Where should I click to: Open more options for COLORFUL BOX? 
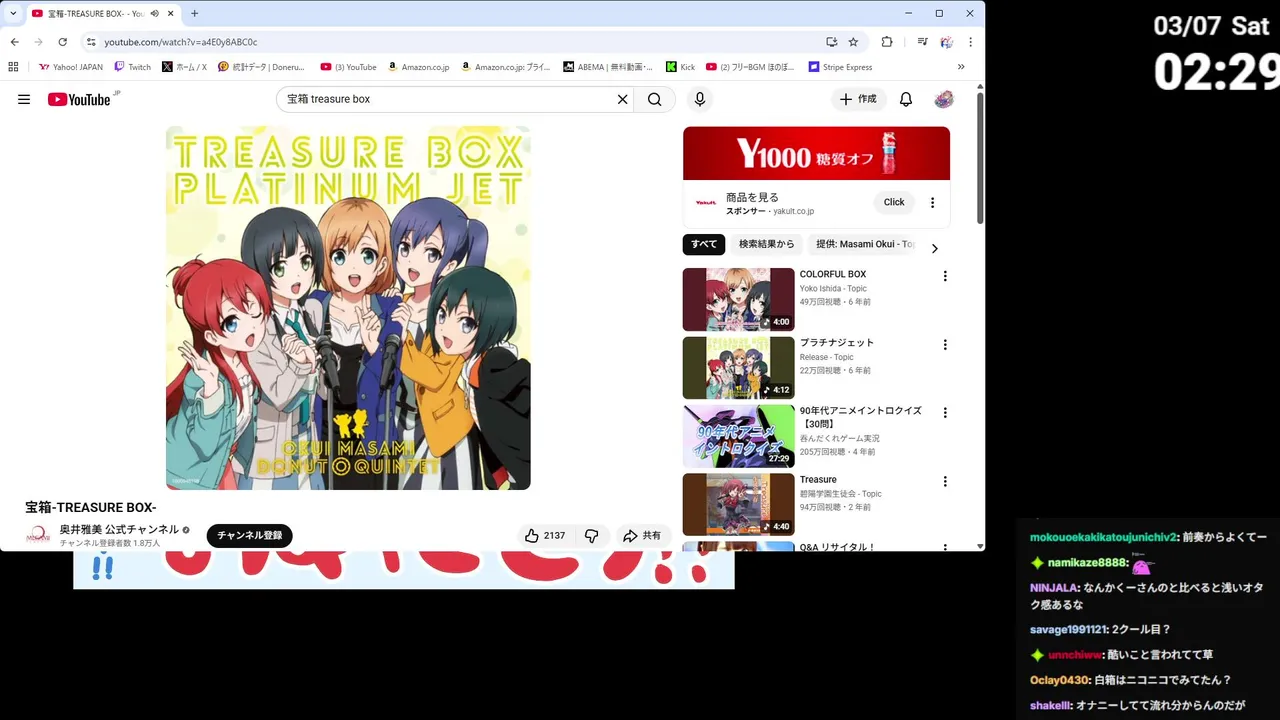(x=945, y=276)
